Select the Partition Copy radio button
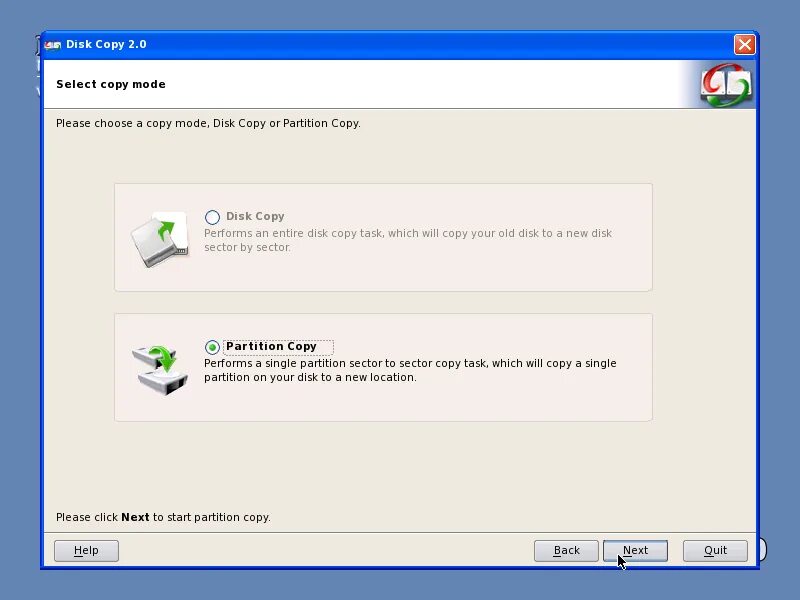The height and width of the screenshot is (600, 800). (212, 347)
